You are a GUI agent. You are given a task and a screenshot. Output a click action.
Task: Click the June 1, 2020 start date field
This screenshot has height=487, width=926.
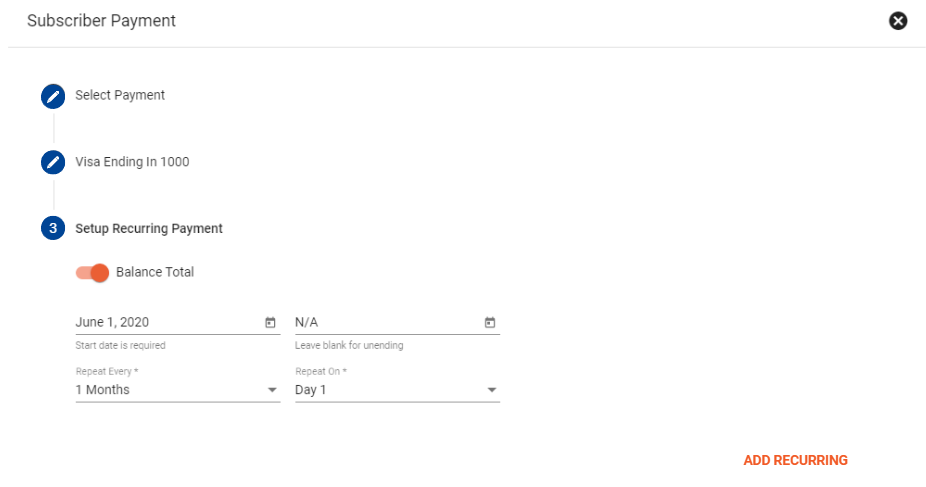click(178, 322)
